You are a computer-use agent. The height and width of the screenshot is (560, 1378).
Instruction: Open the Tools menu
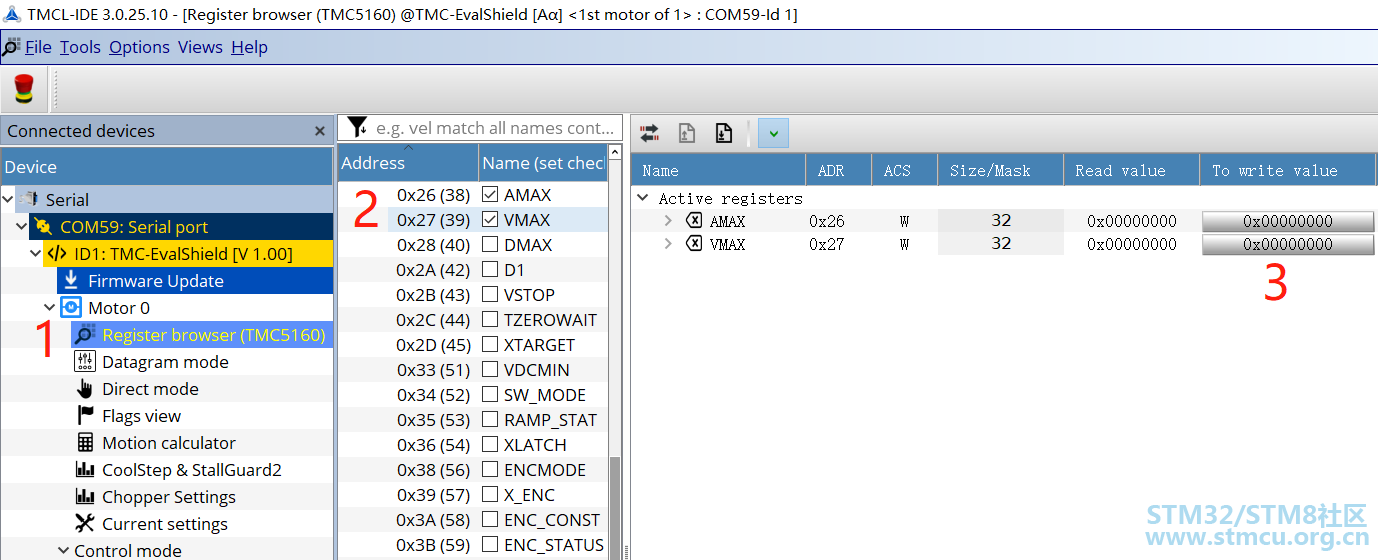coord(80,47)
